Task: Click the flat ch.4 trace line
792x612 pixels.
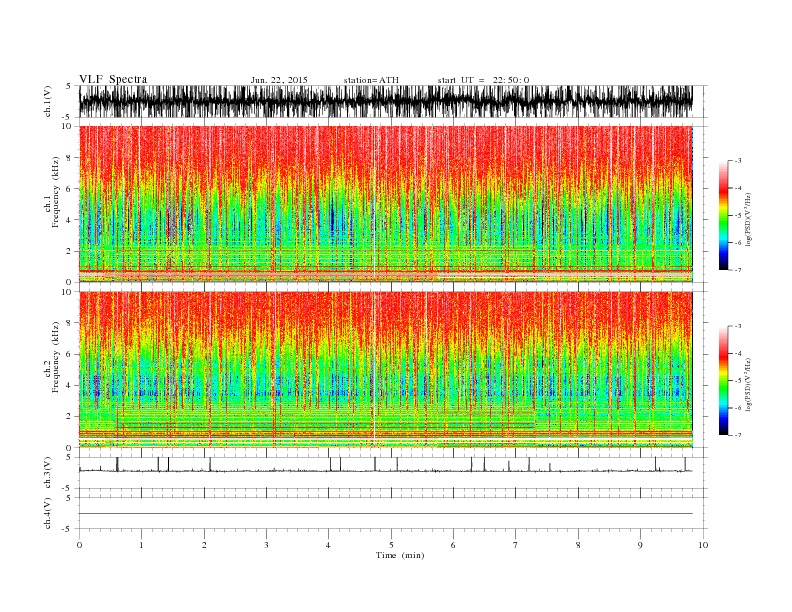Action: click(x=386, y=514)
